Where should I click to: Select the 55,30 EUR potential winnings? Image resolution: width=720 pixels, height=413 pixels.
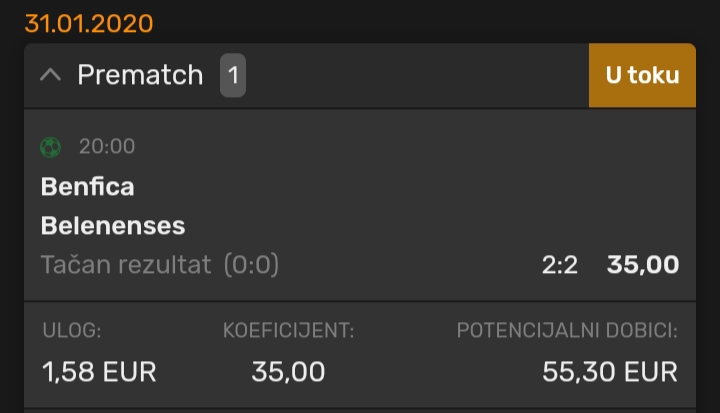[x=610, y=372]
